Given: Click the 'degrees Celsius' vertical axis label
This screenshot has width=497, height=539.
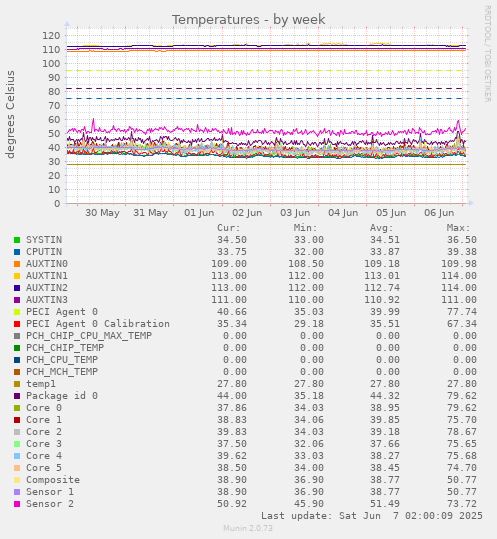Looking at the screenshot, I should tap(10, 114).
